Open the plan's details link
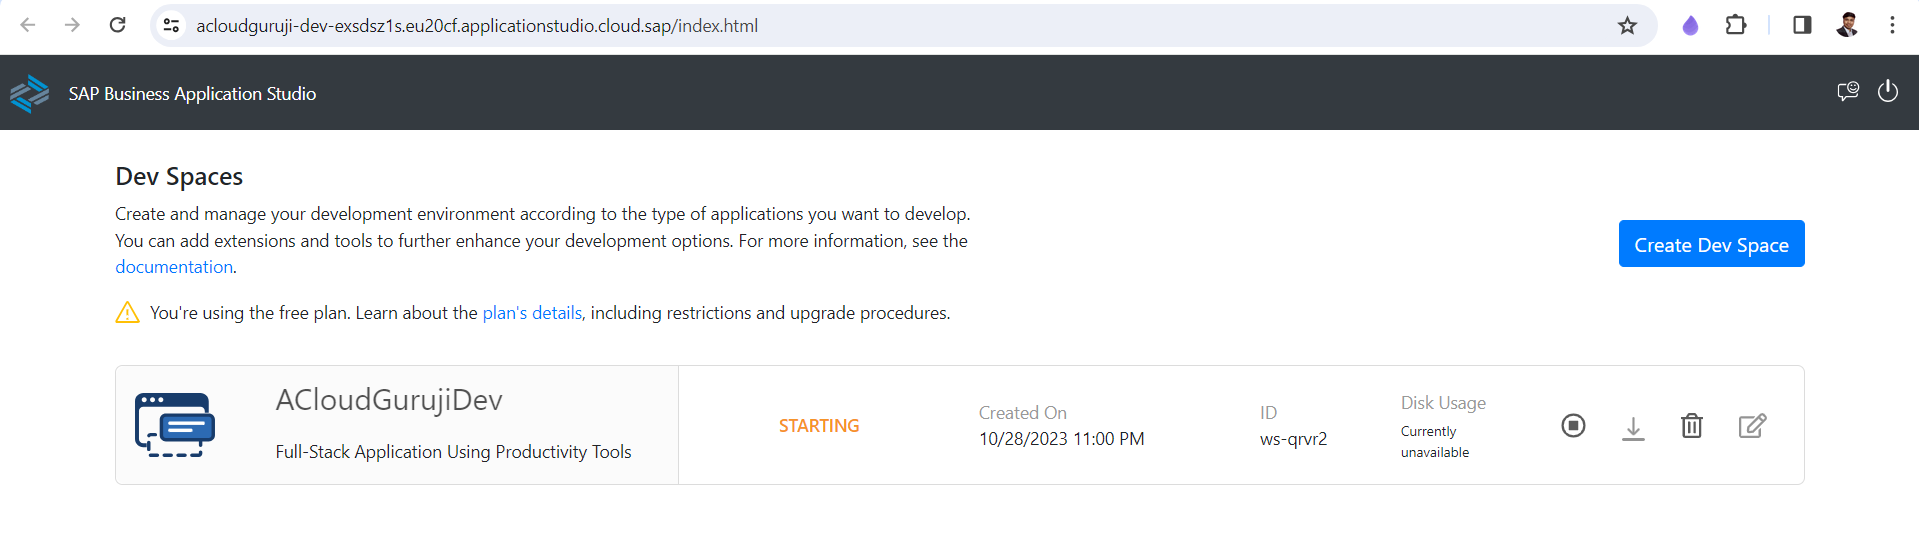This screenshot has width=1919, height=539. [532, 313]
